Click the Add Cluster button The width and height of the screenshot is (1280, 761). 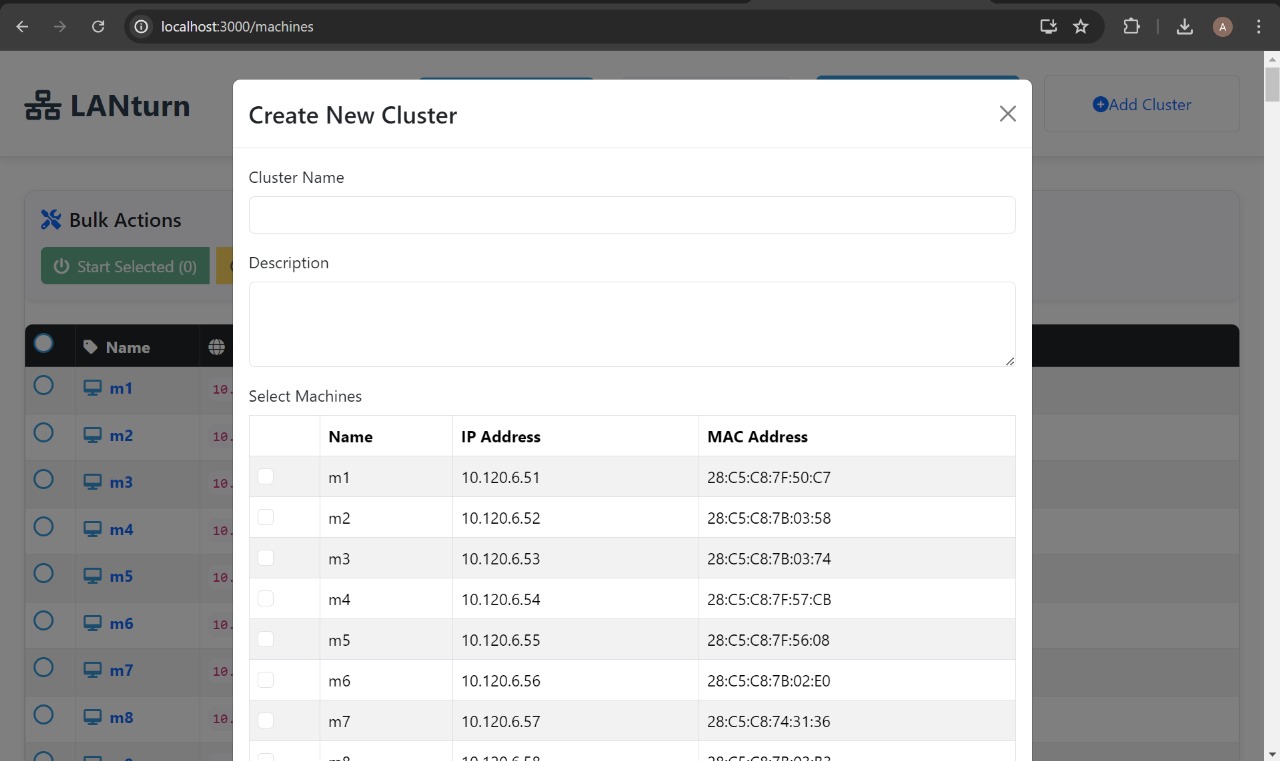pyautogui.click(x=1142, y=104)
